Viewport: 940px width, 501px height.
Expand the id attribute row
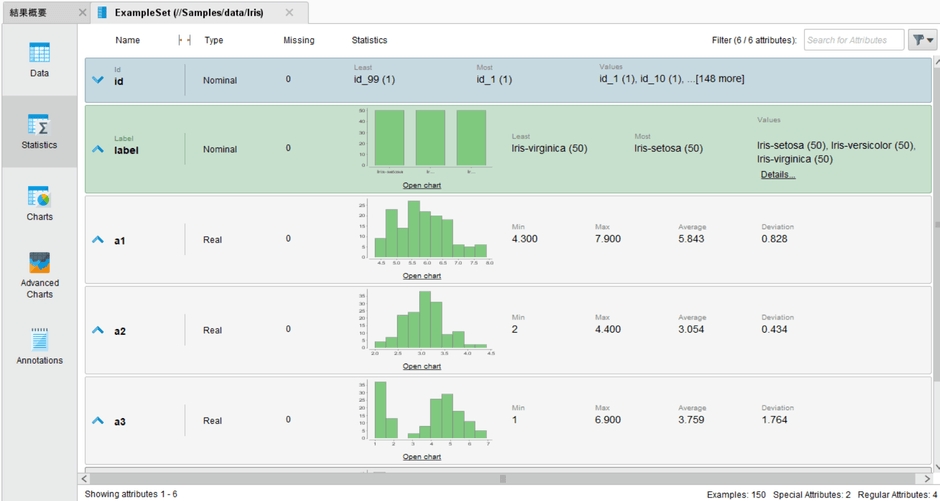pyautogui.click(x=98, y=80)
